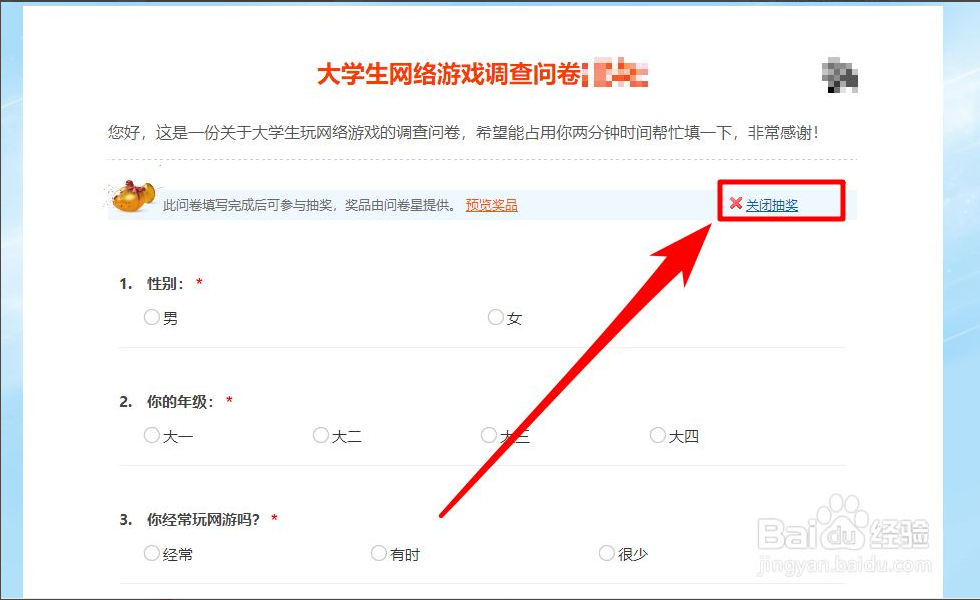Screen dimensions: 980x600
Task: Click the red X icon beside 关闭抽奖
Action: (x=736, y=204)
